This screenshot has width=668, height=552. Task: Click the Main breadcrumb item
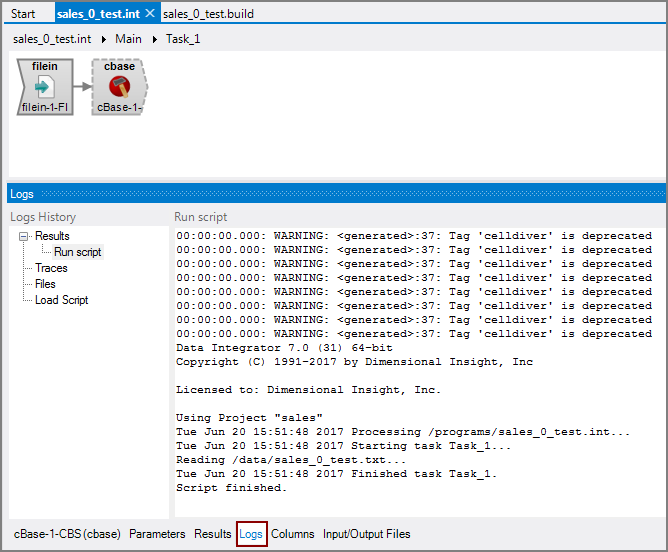[x=128, y=39]
